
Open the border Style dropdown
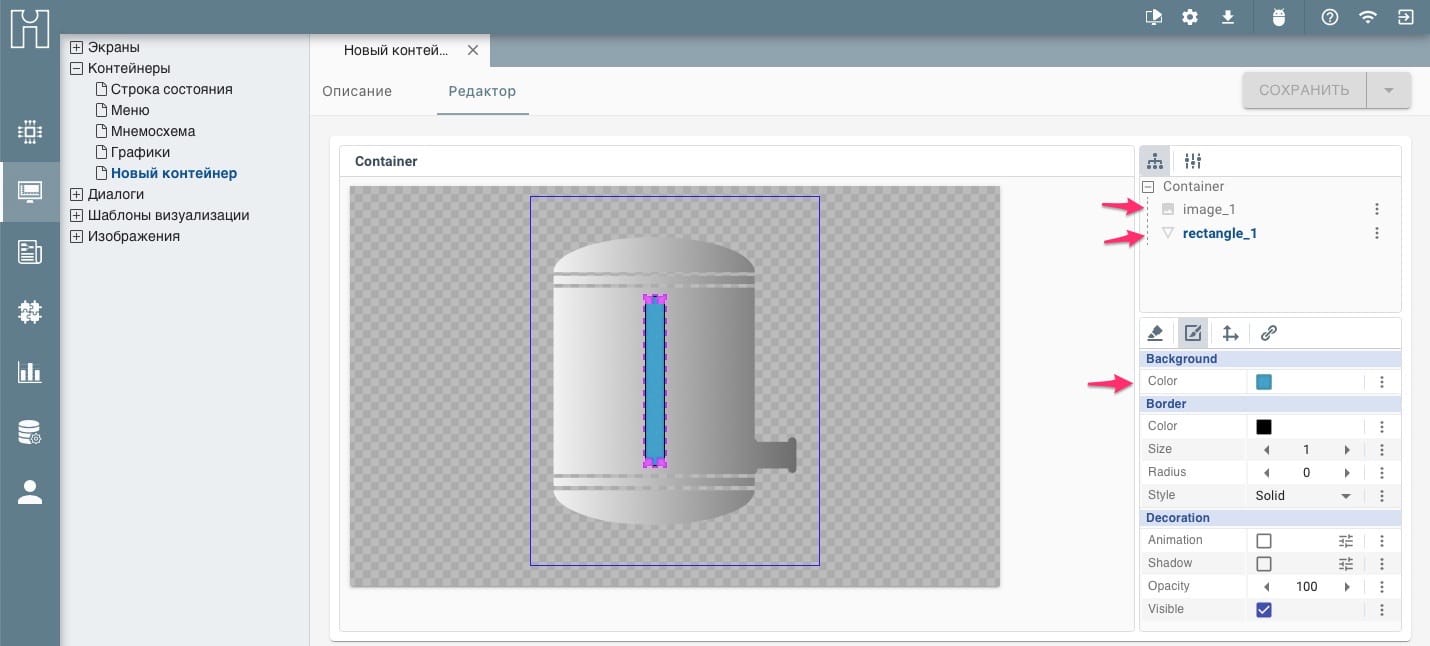(1303, 496)
